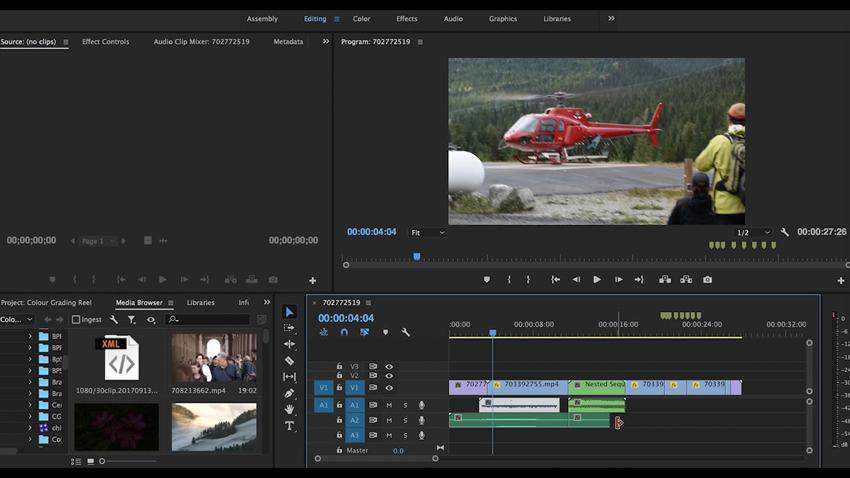Choose the Hand tool
The height and width of the screenshot is (478, 850).
coord(289,409)
